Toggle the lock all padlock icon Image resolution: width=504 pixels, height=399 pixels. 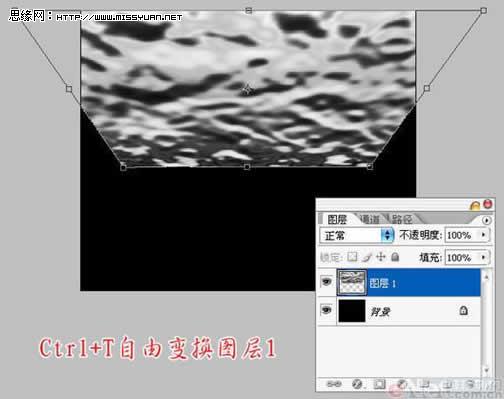(395, 257)
